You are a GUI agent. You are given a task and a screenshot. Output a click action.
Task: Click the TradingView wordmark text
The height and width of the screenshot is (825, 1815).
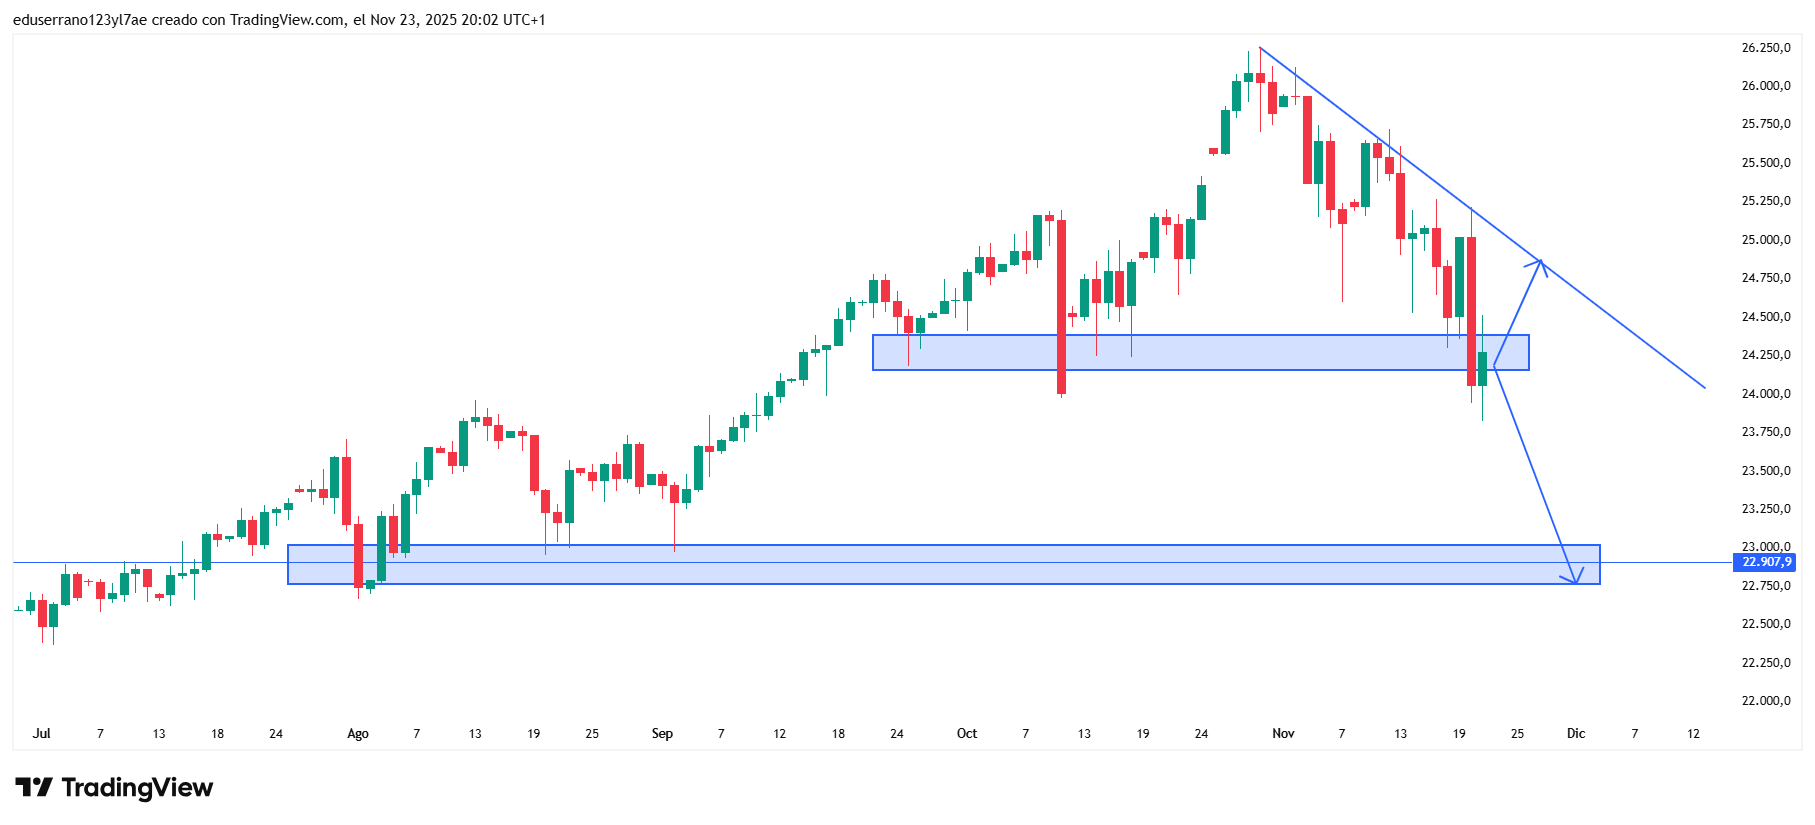point(137,788)
